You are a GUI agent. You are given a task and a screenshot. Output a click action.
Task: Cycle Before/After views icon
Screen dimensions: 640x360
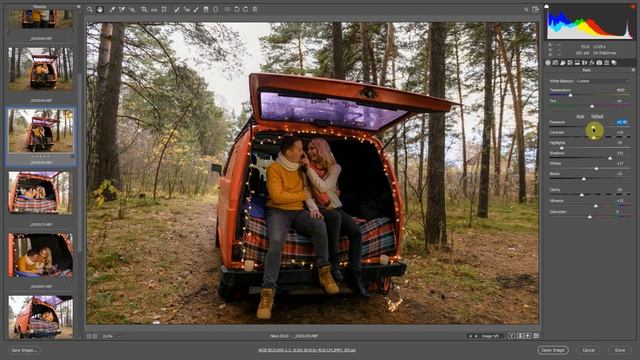pos(511,336)
